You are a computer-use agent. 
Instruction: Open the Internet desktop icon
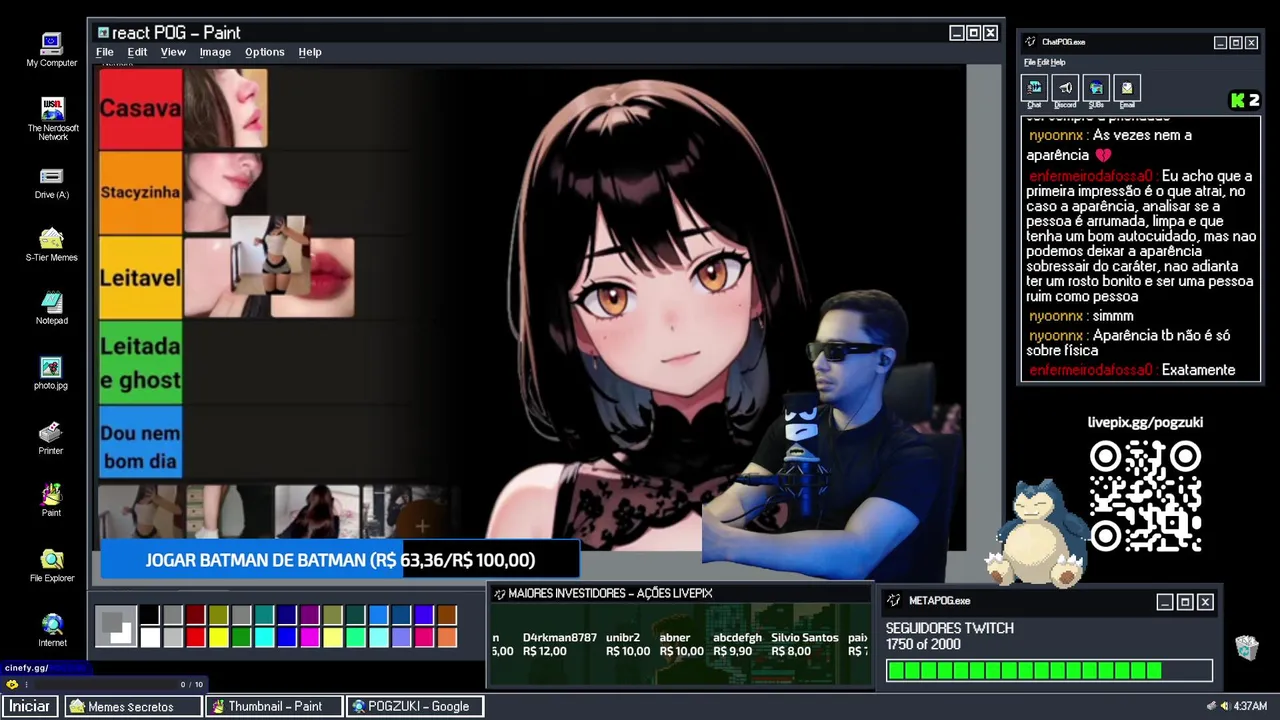coord(52,630)
